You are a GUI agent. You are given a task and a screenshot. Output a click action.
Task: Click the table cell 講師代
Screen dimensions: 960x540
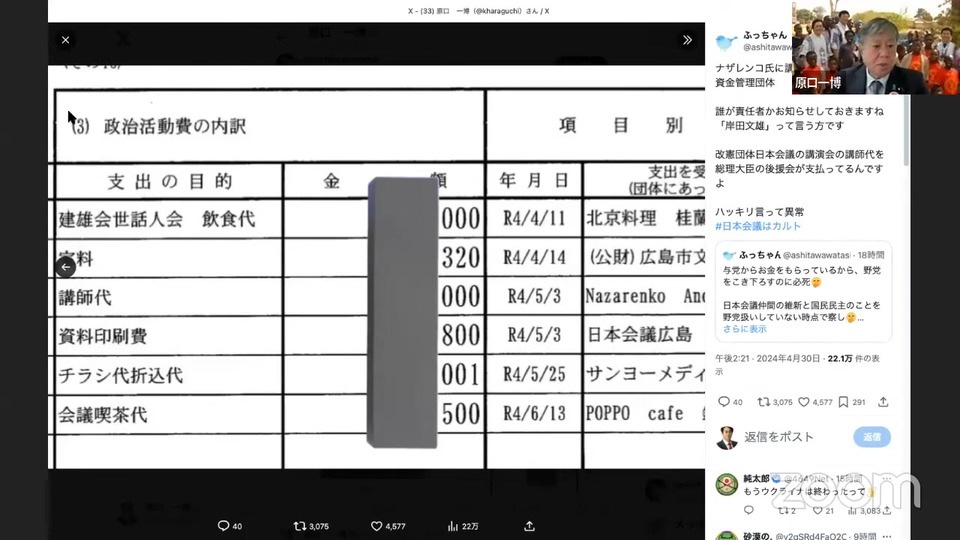pyautogui.click(x=169, y=297)
